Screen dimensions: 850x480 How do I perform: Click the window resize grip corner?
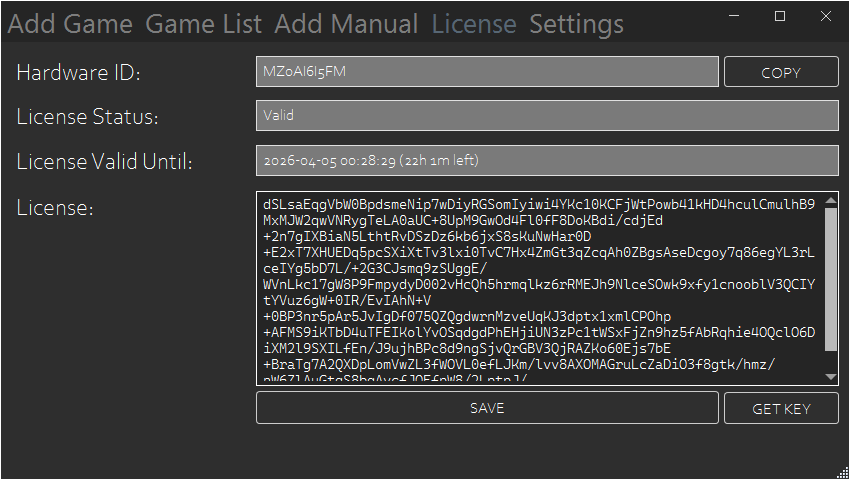[842, 472]
